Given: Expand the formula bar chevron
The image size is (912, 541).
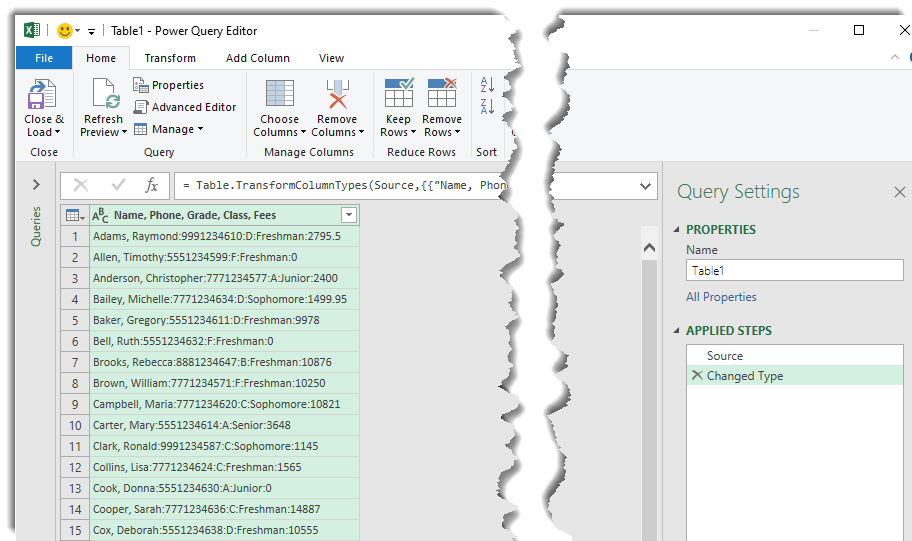Looking at the screenshot, I should click(x=645, y=186).
